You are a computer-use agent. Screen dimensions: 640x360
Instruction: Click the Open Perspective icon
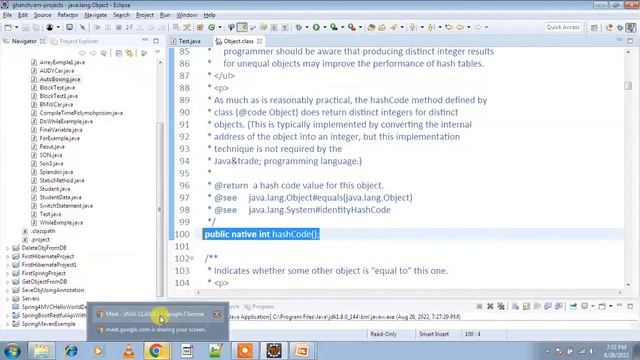point(594,27)
